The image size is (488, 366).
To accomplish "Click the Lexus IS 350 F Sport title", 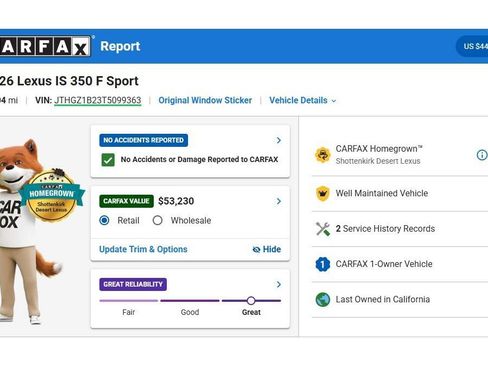I will 69,81.
